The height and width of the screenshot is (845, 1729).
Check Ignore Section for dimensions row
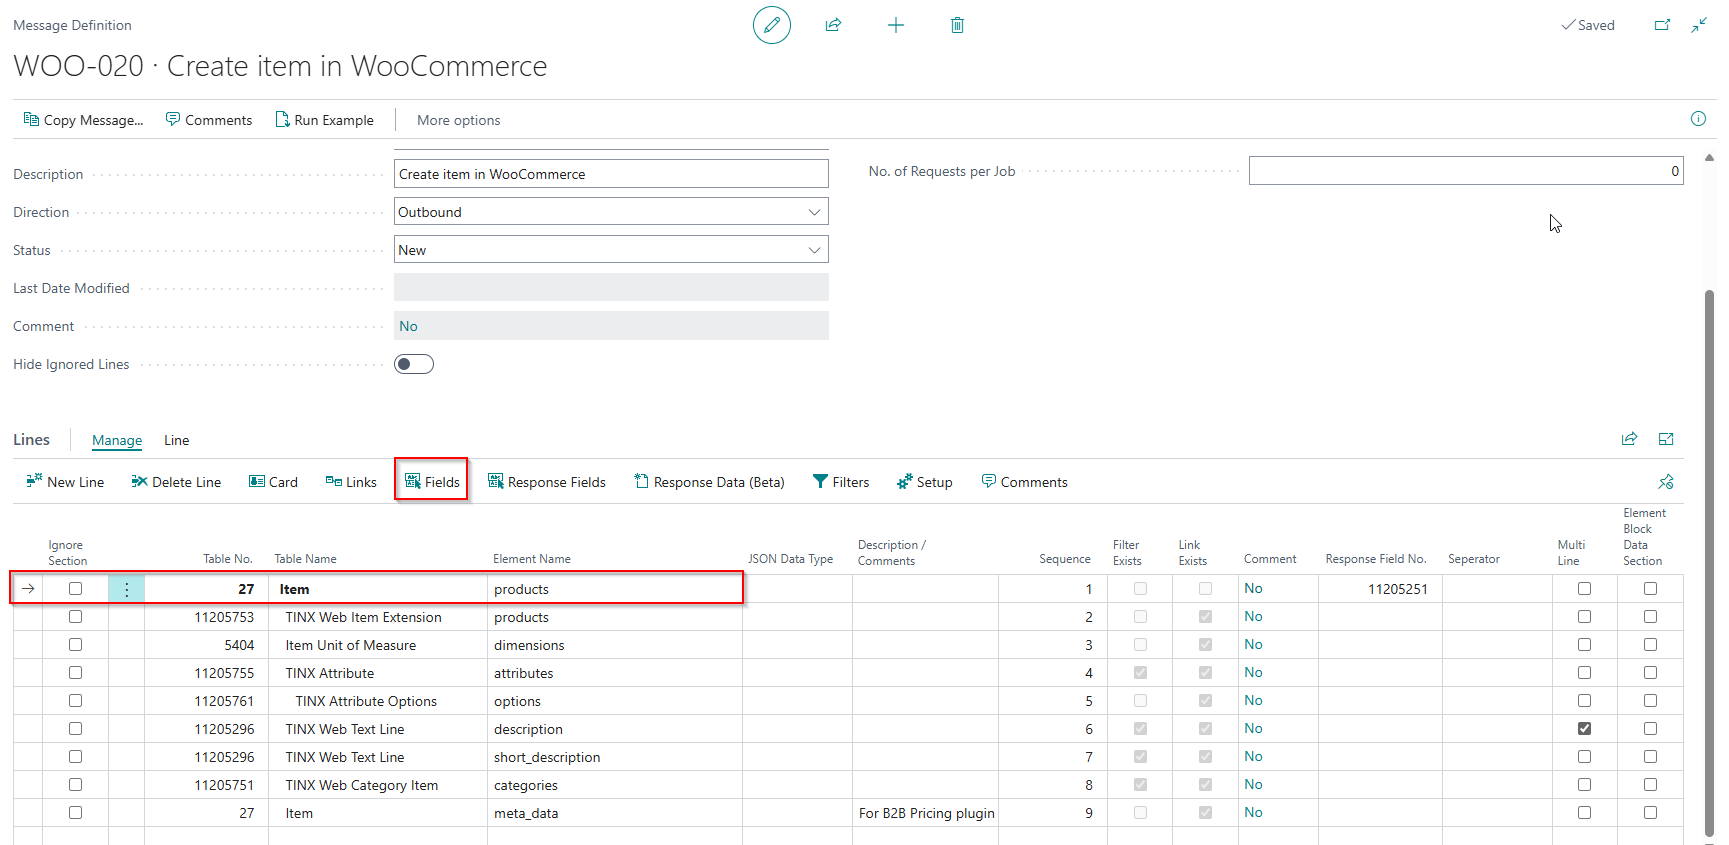(75, 645)
